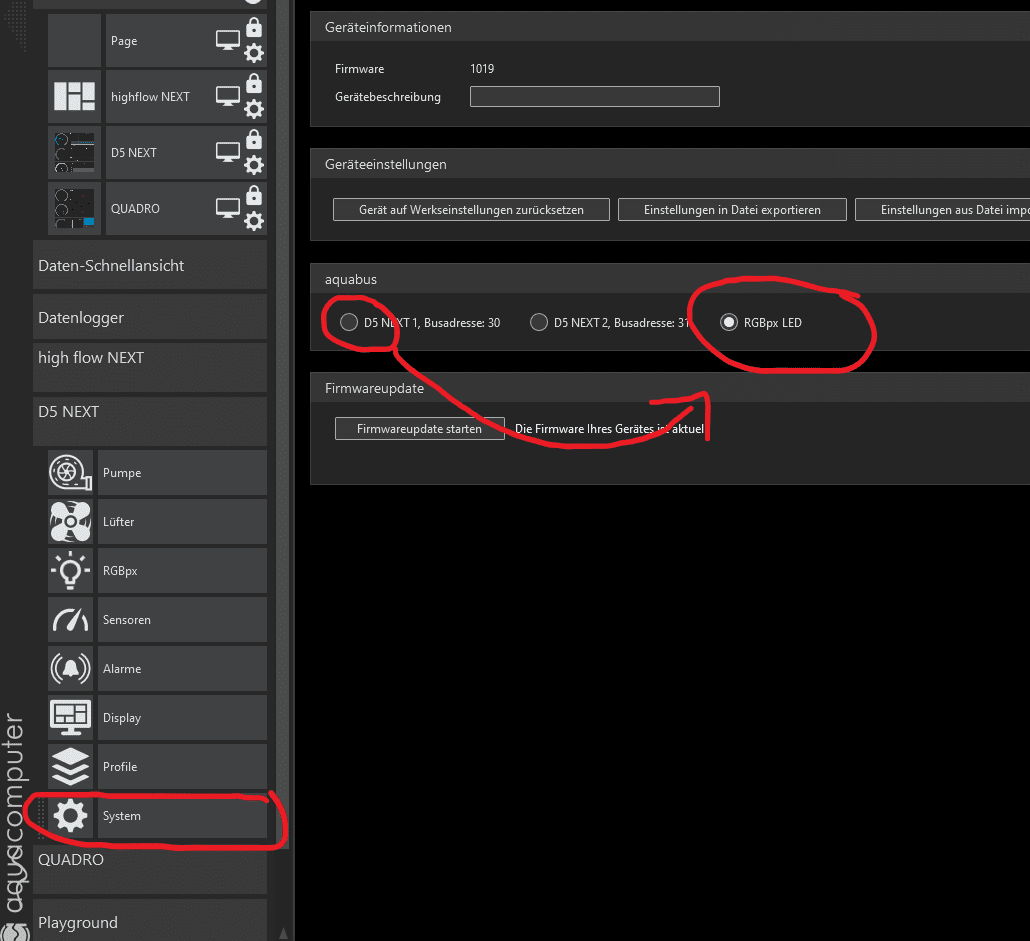Click Einstellungen aus Datei importieren button
Viewport: 1030px width, 941px height.
943,209
